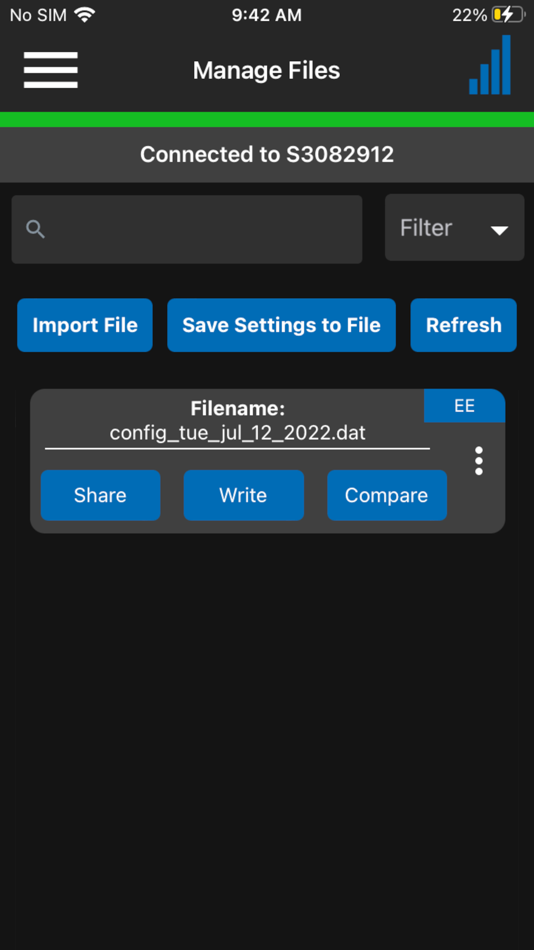Tap the Wi-Fi status icon
Screen dimensions: 534x950
coord(85,15)
